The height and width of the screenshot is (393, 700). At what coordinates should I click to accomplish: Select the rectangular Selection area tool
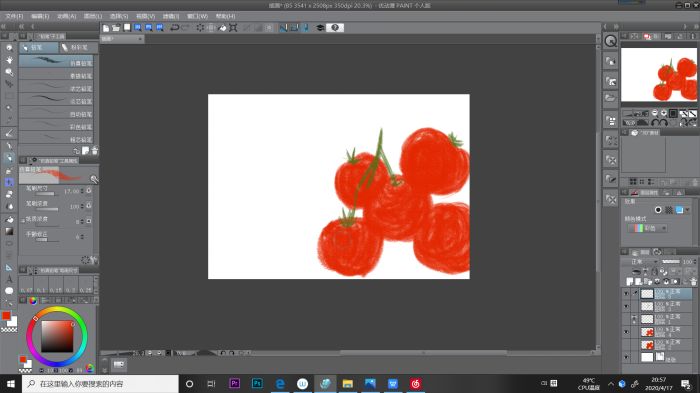(x=9, y=96)
